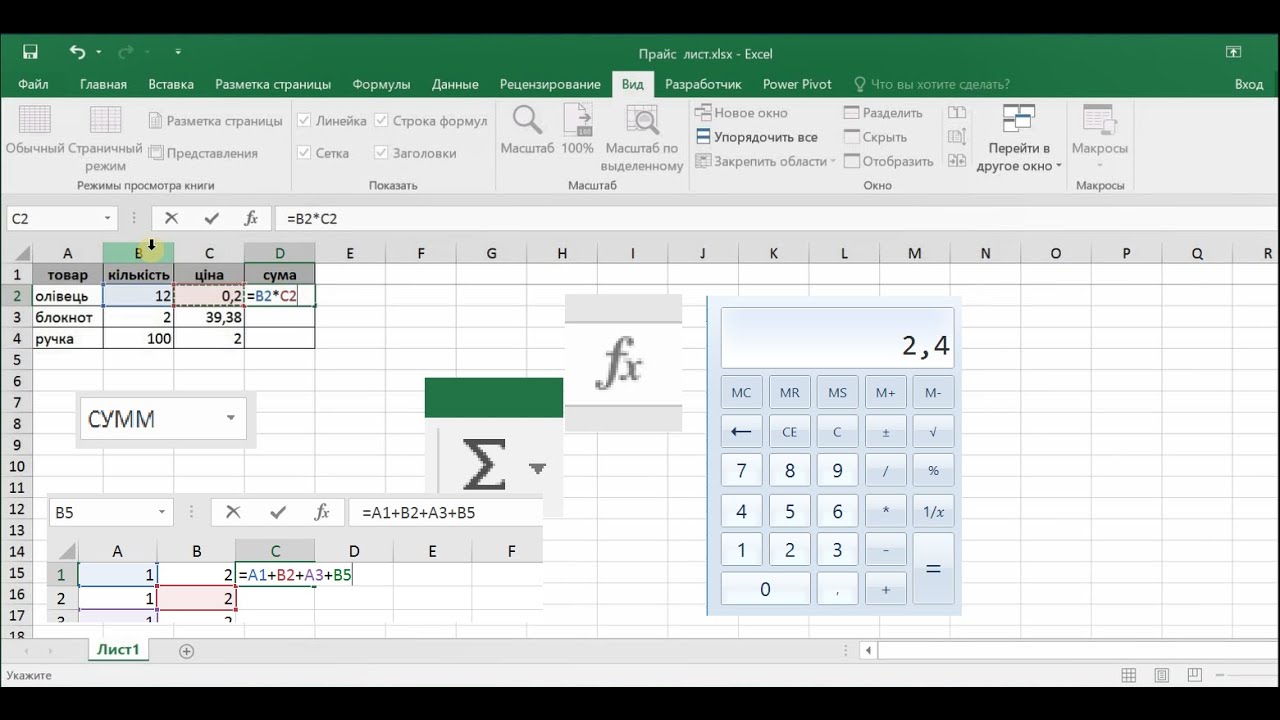Select cell containing олівець
Screen dimensions: 1280x720
coord(68,296)
